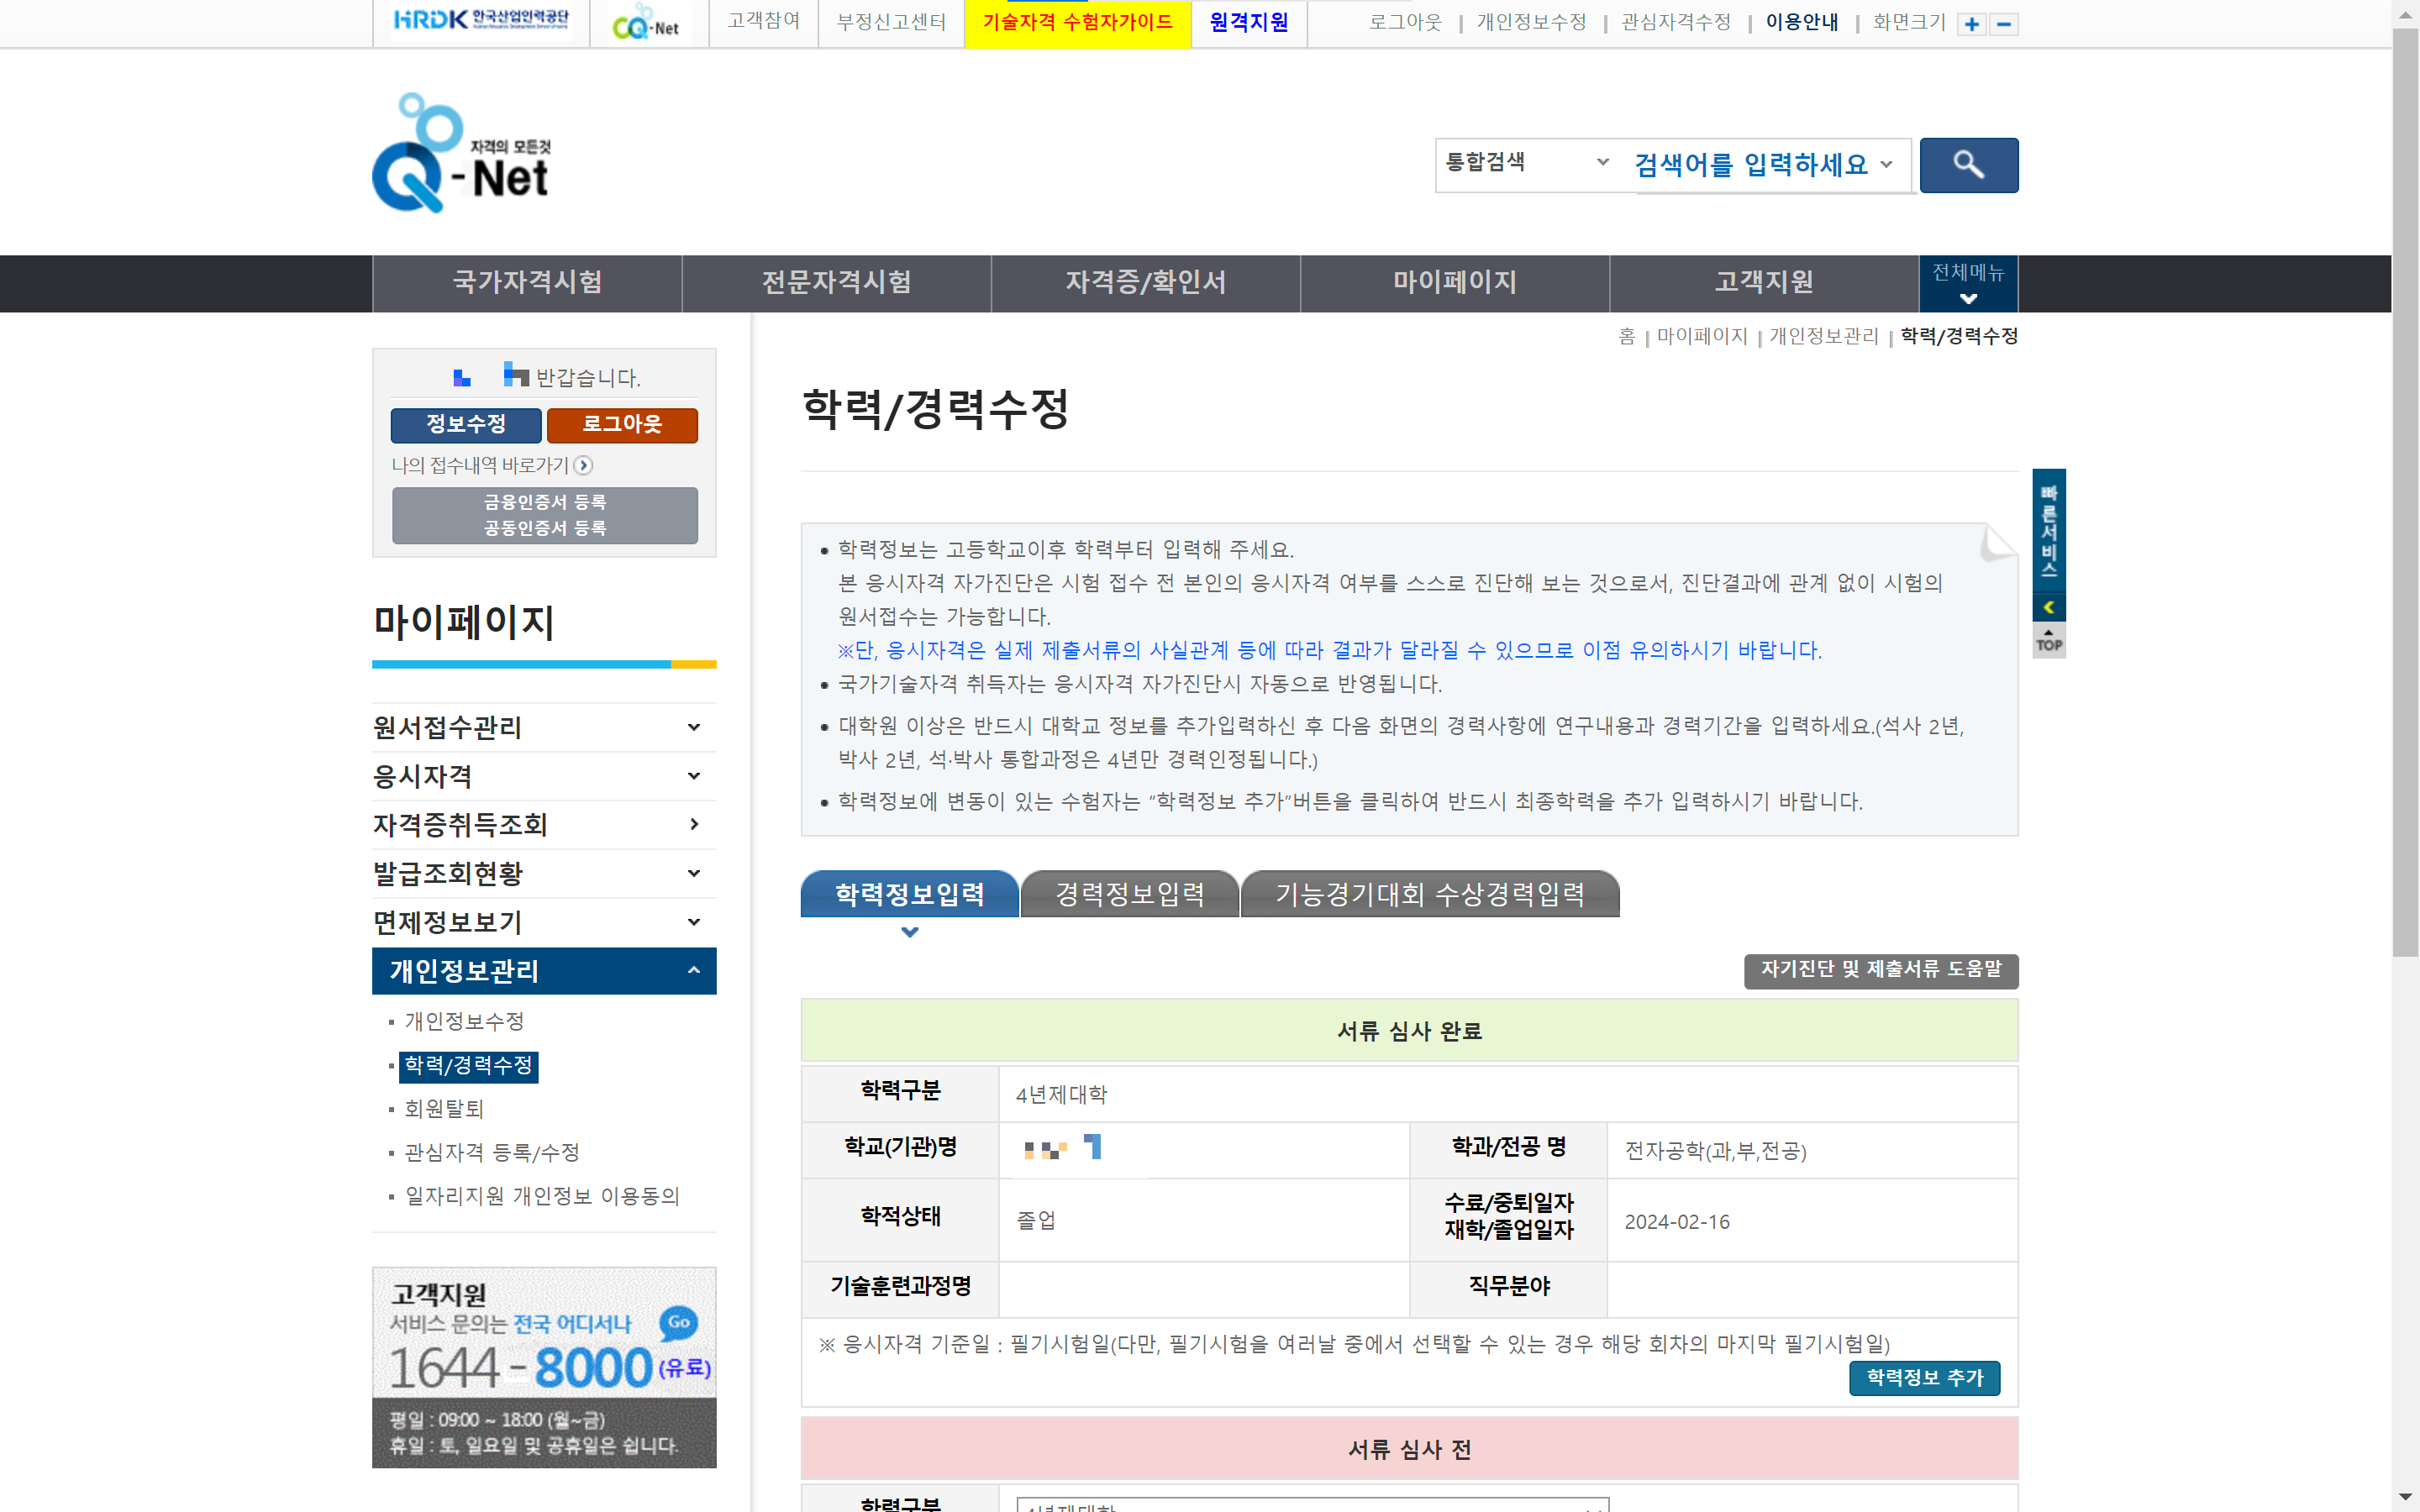Open 자격증취득조회 sidebar item
The image size is (2420, 1512).
pos(544,825)
